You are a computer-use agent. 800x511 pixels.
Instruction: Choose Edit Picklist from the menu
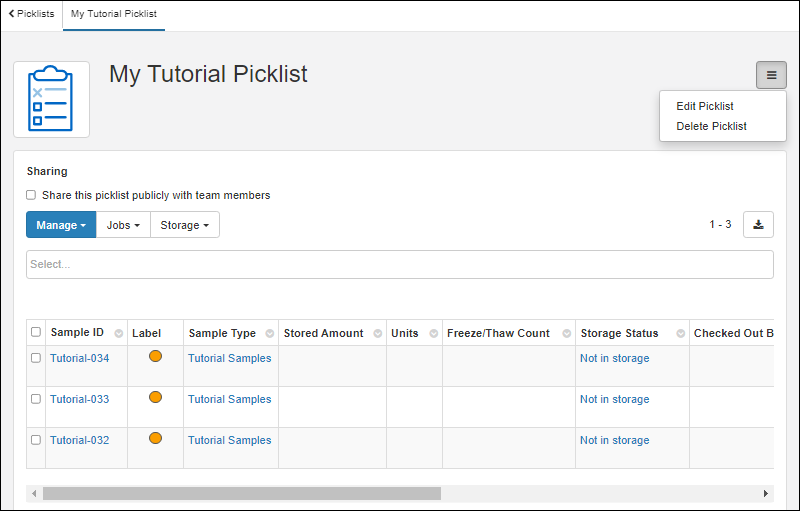[705, 106]
